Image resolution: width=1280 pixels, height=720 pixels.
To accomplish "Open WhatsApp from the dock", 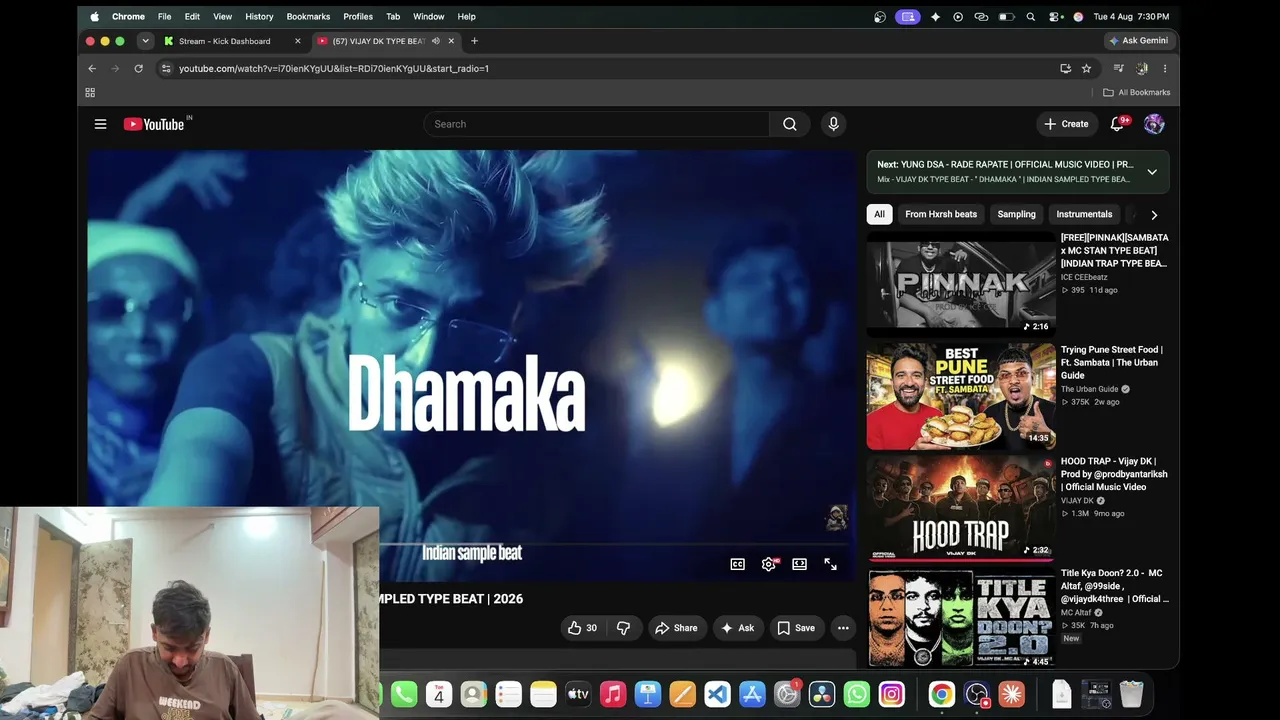I will (x=857, y=693).
